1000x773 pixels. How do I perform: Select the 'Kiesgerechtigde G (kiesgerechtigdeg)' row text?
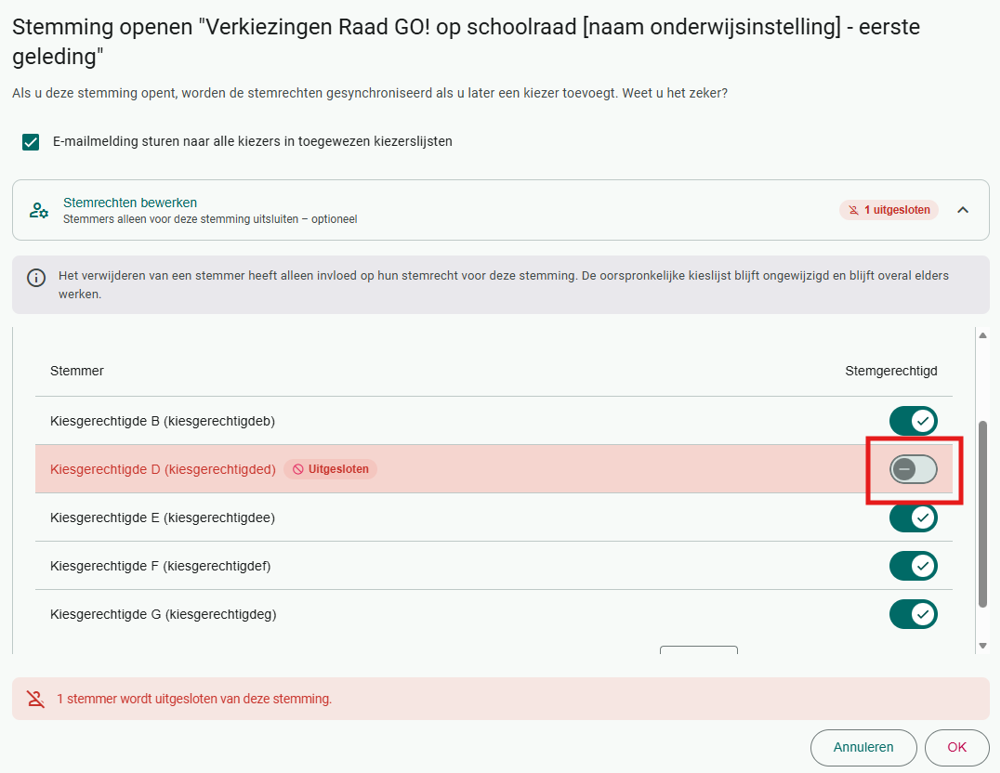point(163,614)
